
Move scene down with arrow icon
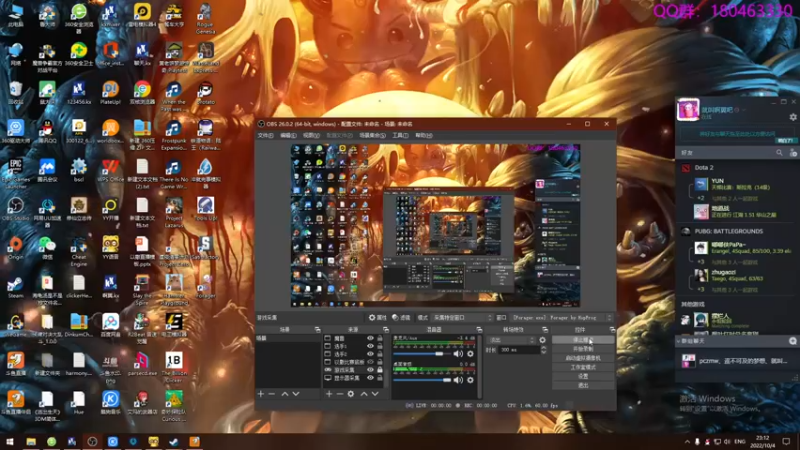[x=296, y=394]
